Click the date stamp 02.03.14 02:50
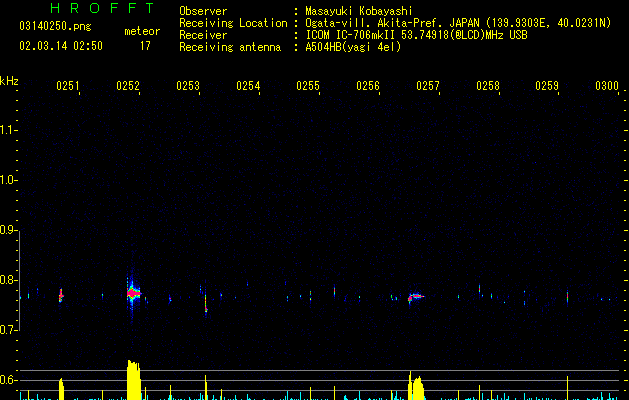This screenshot has width=629, height=400. click(x=61, y=46)
